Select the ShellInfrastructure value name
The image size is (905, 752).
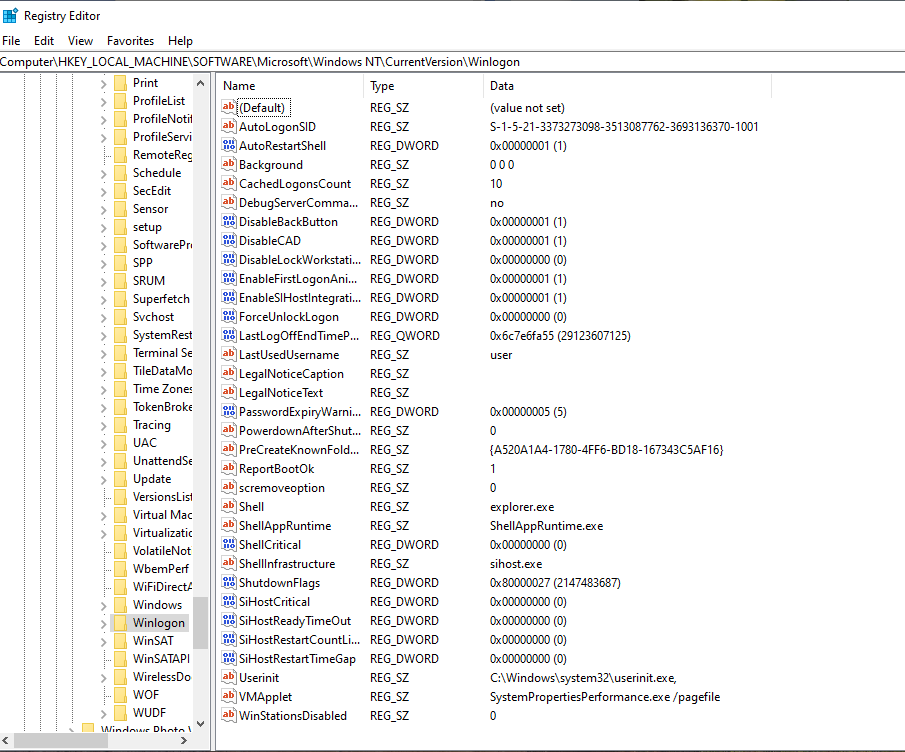287,564
